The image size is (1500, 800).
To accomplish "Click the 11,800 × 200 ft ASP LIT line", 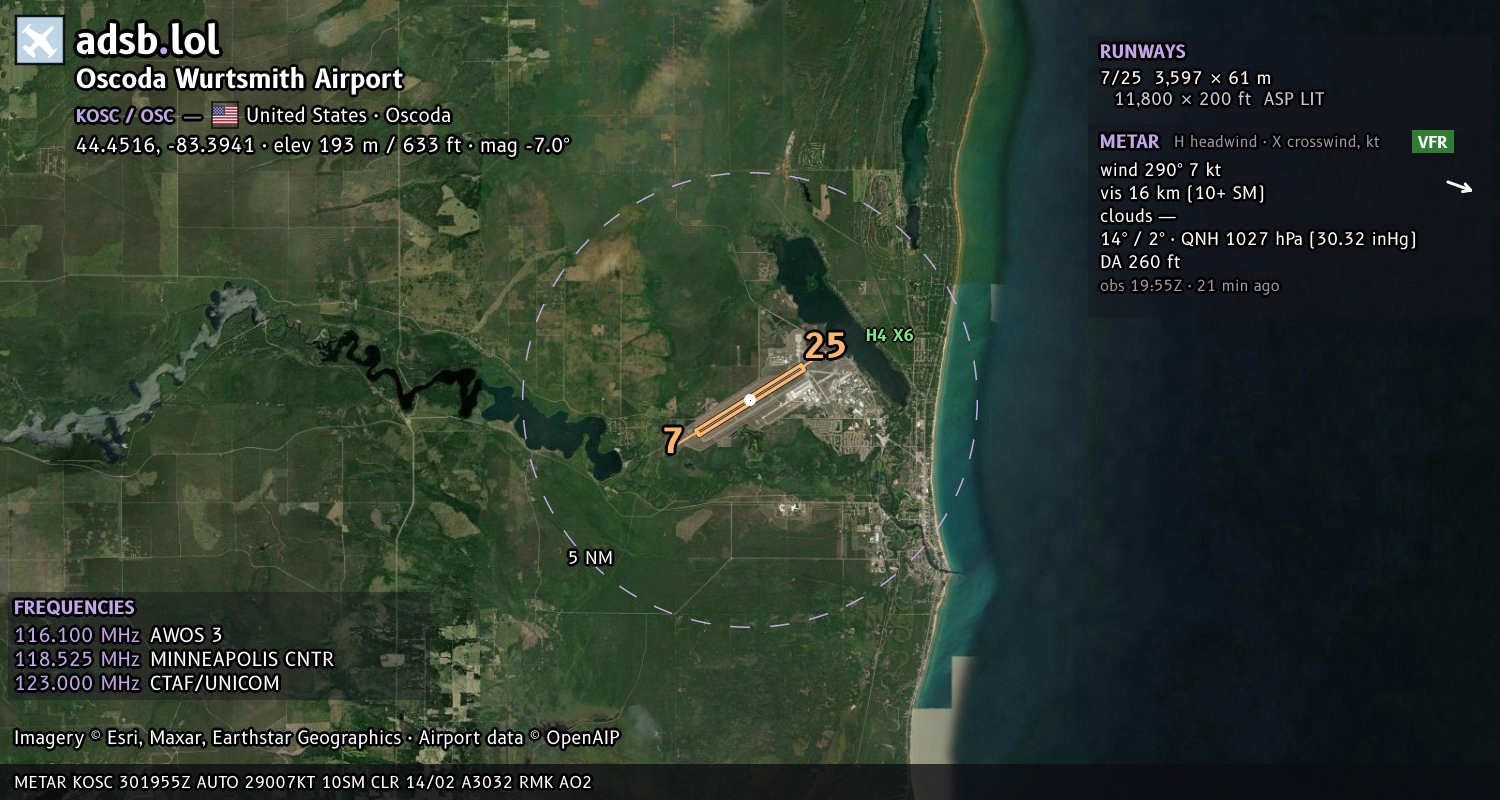I will coord(1219,99).
